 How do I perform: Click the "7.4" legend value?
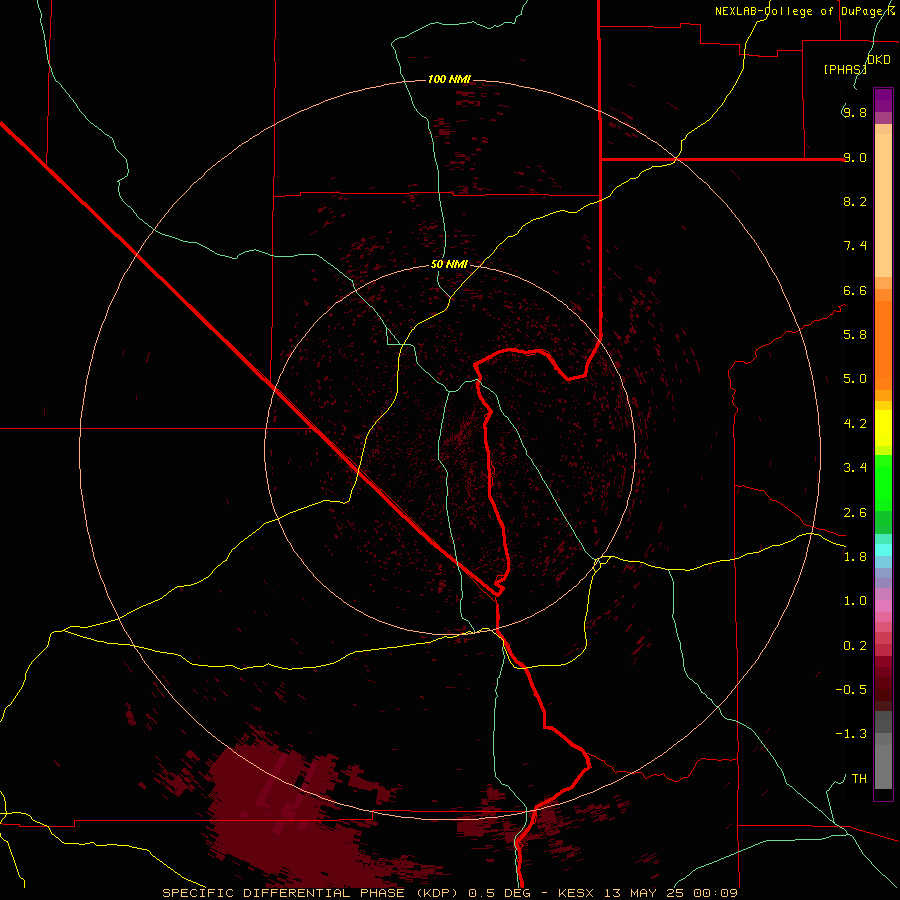coord(855,246)
